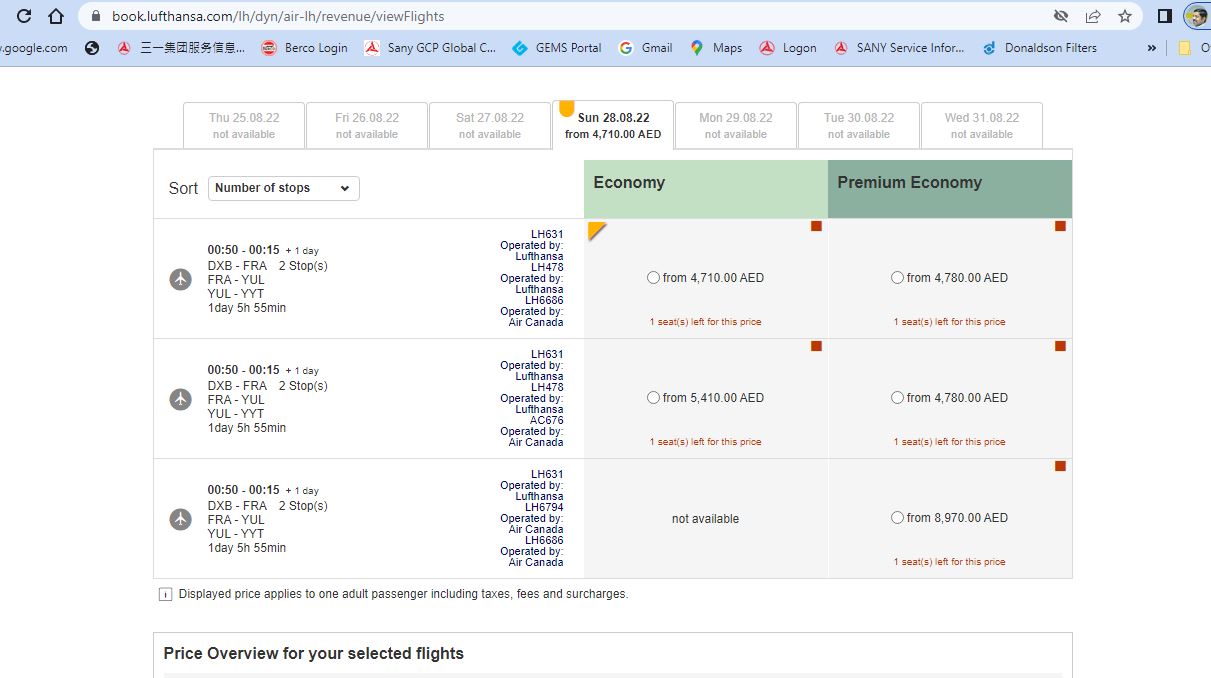Select the Wed 31.08.22 date tab
This screenshot has width=1211, height=678.
click(x=981, y=125)
